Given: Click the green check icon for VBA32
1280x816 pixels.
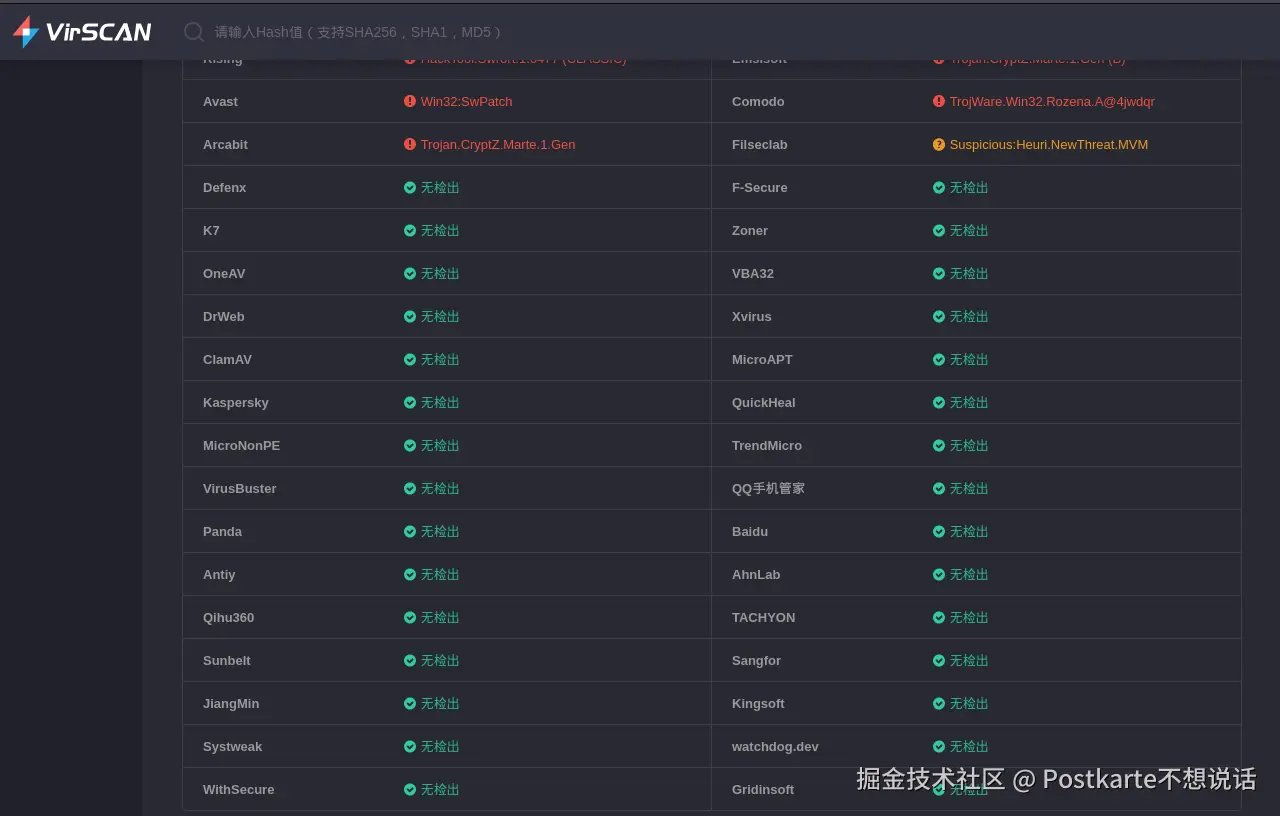Looking at the screenshot, I should point(939,274).
